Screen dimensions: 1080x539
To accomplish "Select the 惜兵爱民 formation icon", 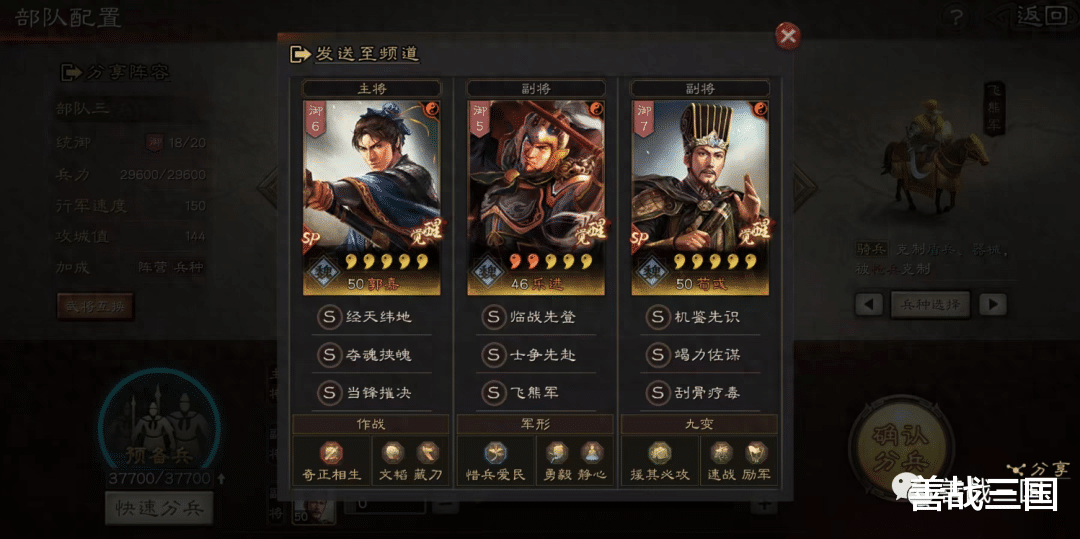I will click(495, 453).
